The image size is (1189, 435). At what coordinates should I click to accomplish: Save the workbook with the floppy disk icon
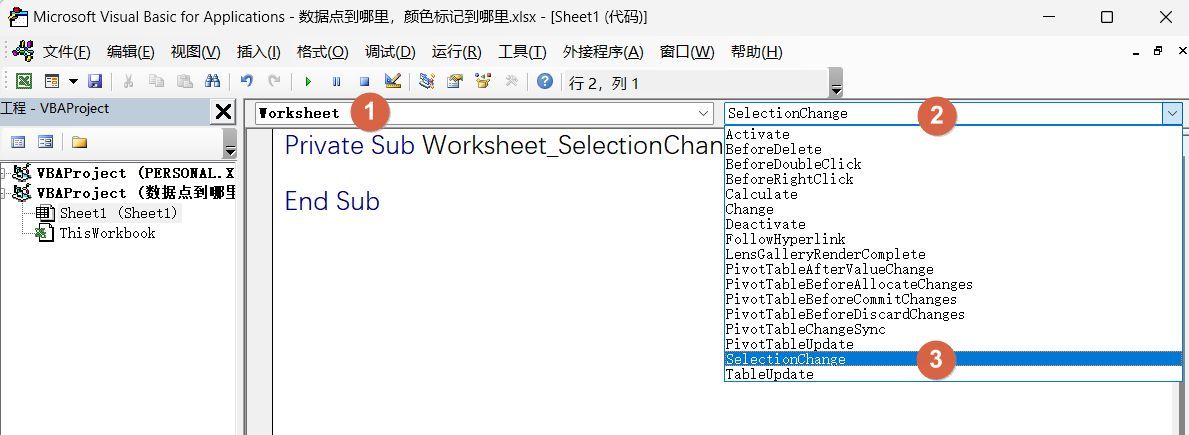pos(95,82)
